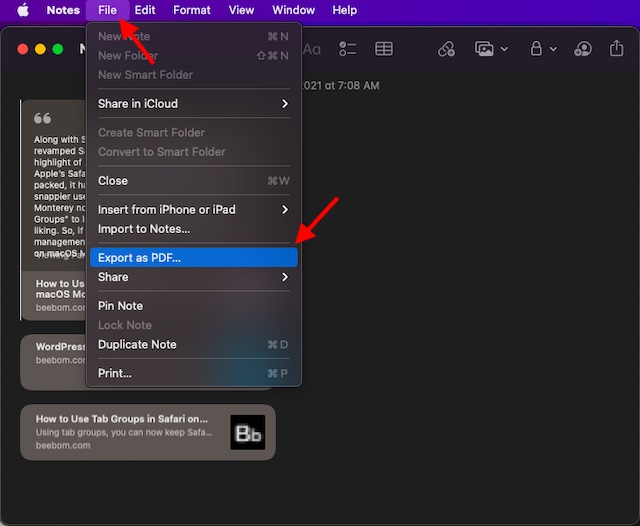
Task: Open the Notes app menu
Action: pyautogui.click(x=63, y=10)
